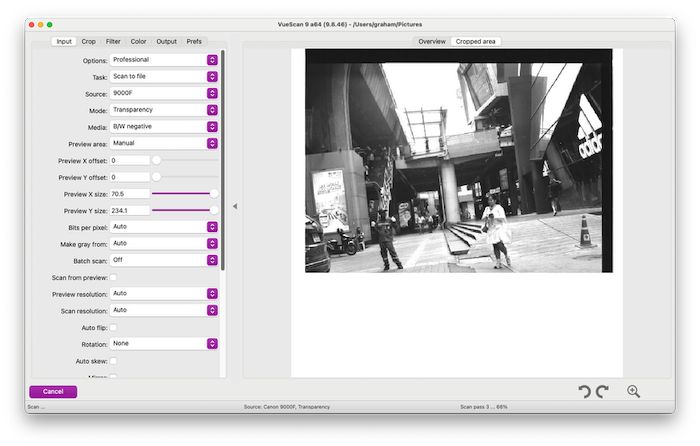
Task: Switch to the Color tab
Action: pos(138,41)
